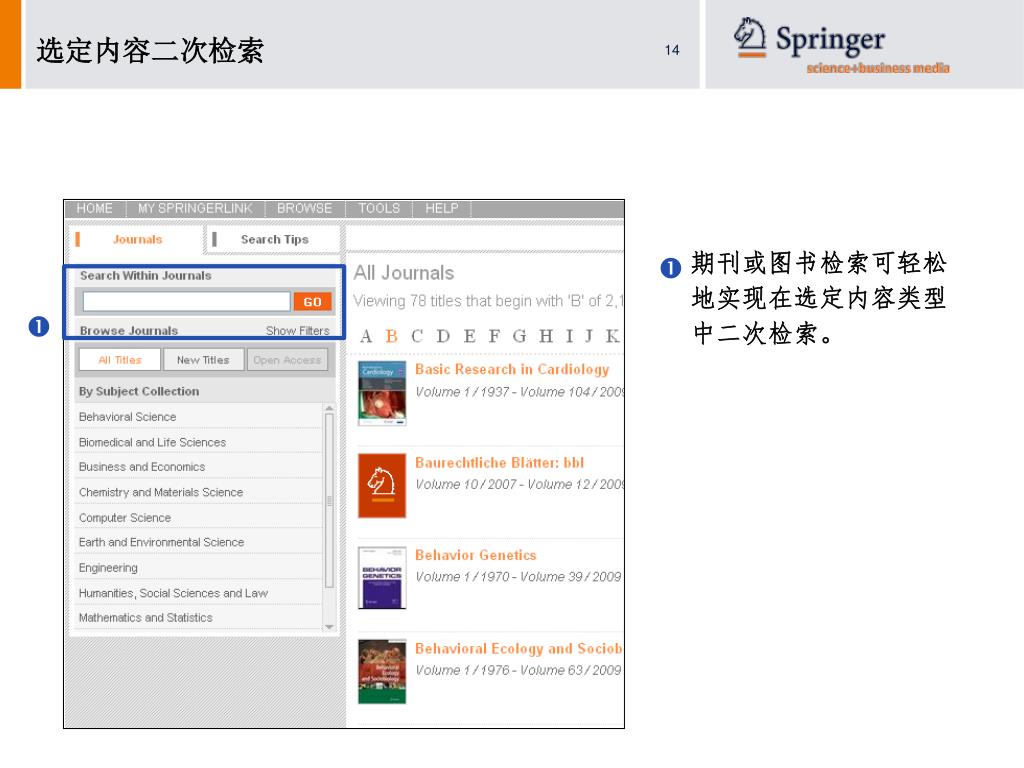Click Behavioral Ecology cover thumbnail
Screen dimensions: 1024x768
tap(382, 671)
